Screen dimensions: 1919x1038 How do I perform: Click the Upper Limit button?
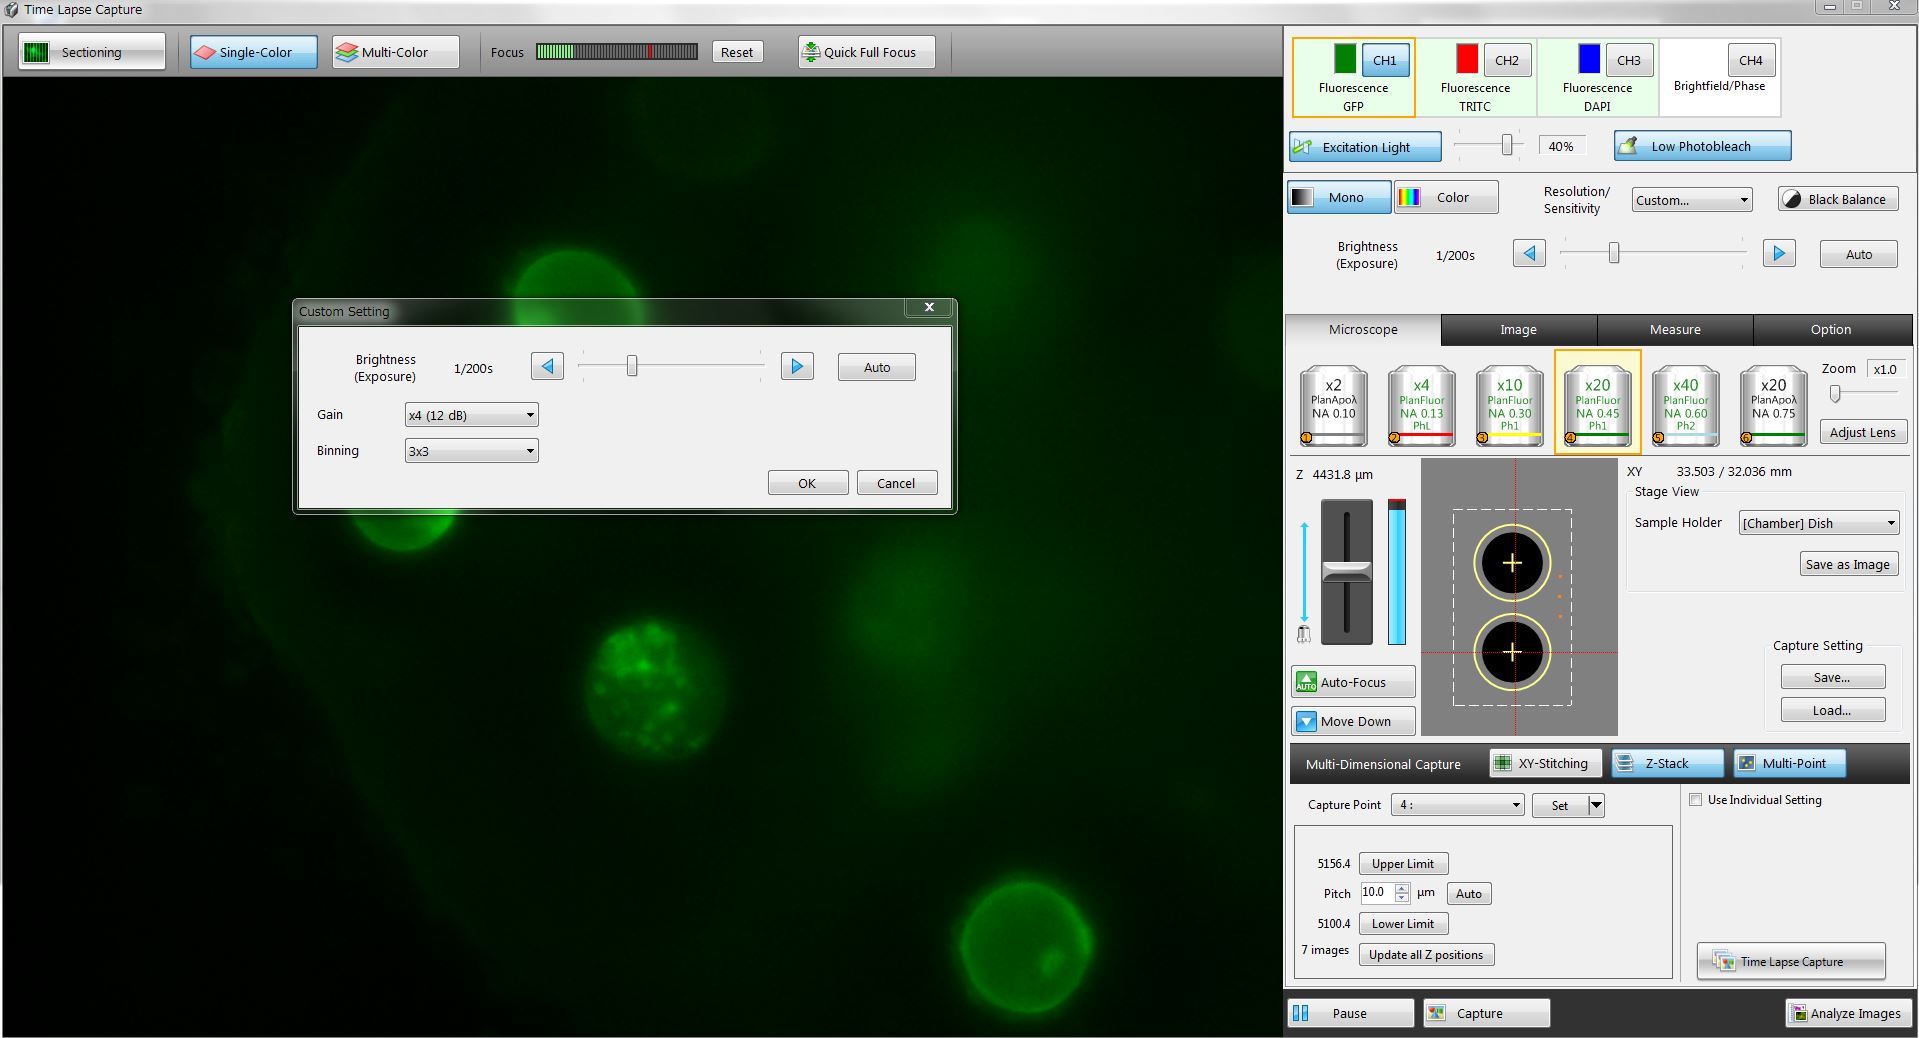(1402, 864)
